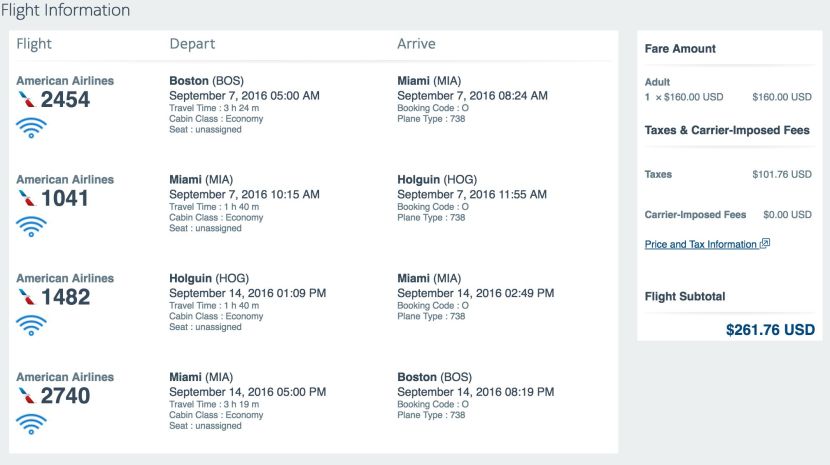Click the external-link icon after Tax Information
The image size is (830, 465).
765,243
